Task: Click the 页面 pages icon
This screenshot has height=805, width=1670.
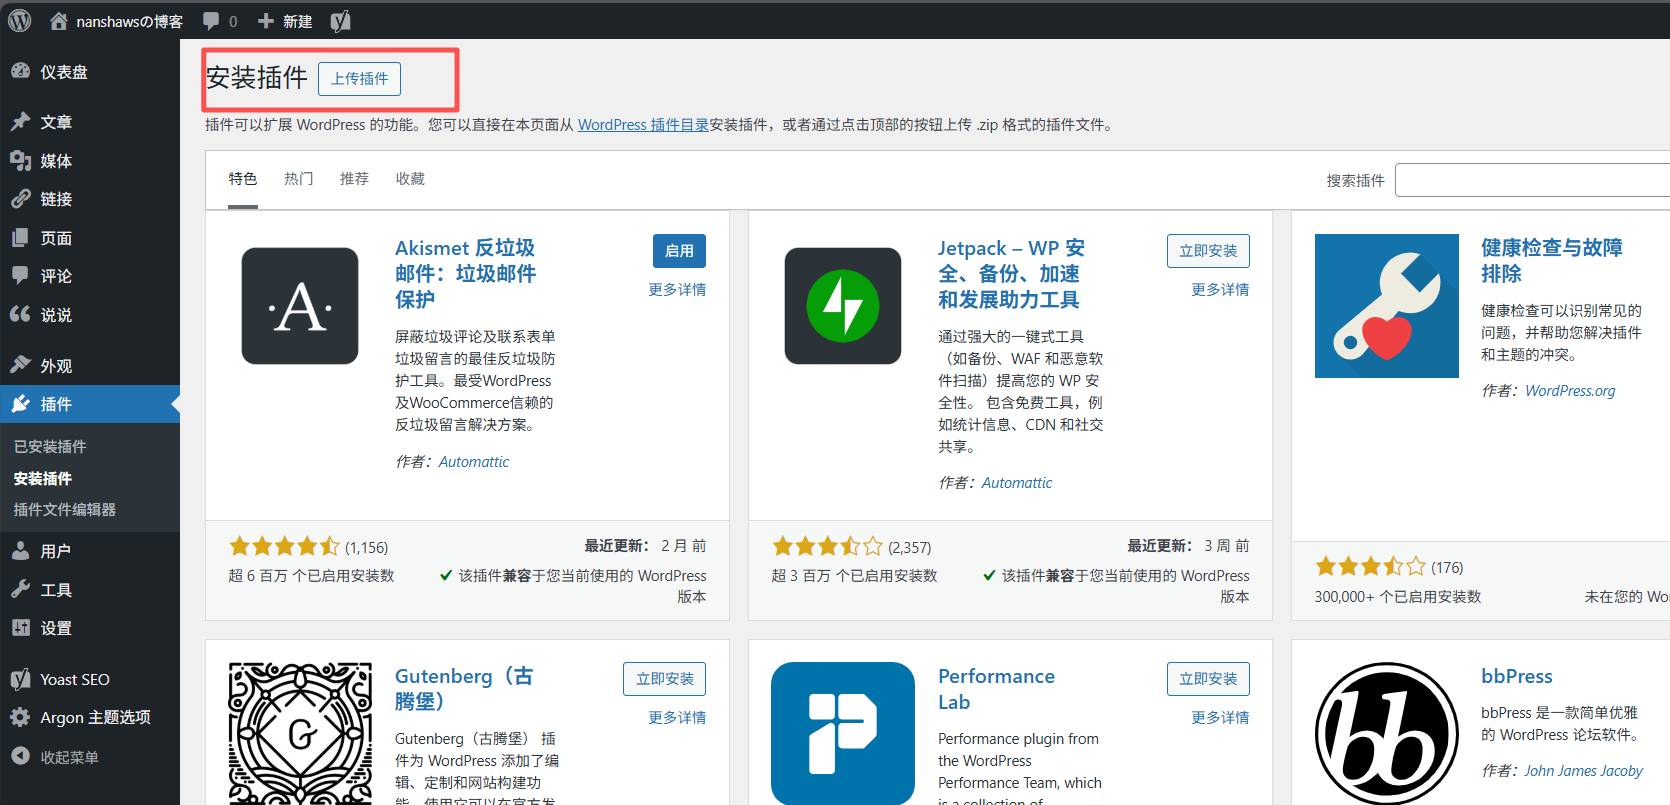Action: [20, 238]
